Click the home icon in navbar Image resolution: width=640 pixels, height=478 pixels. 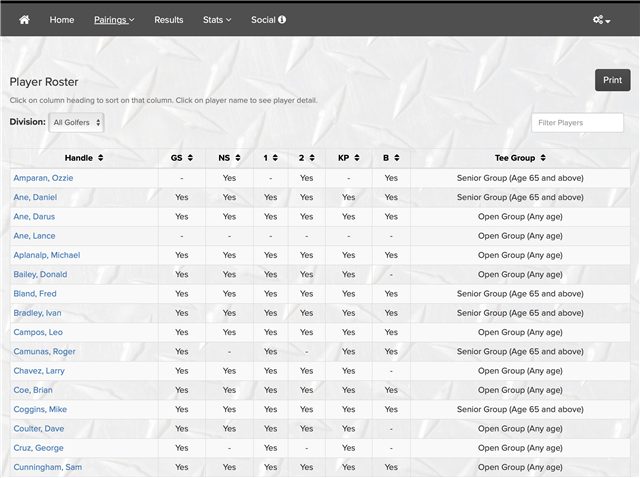pyautogui.click(x=24, y=19)
